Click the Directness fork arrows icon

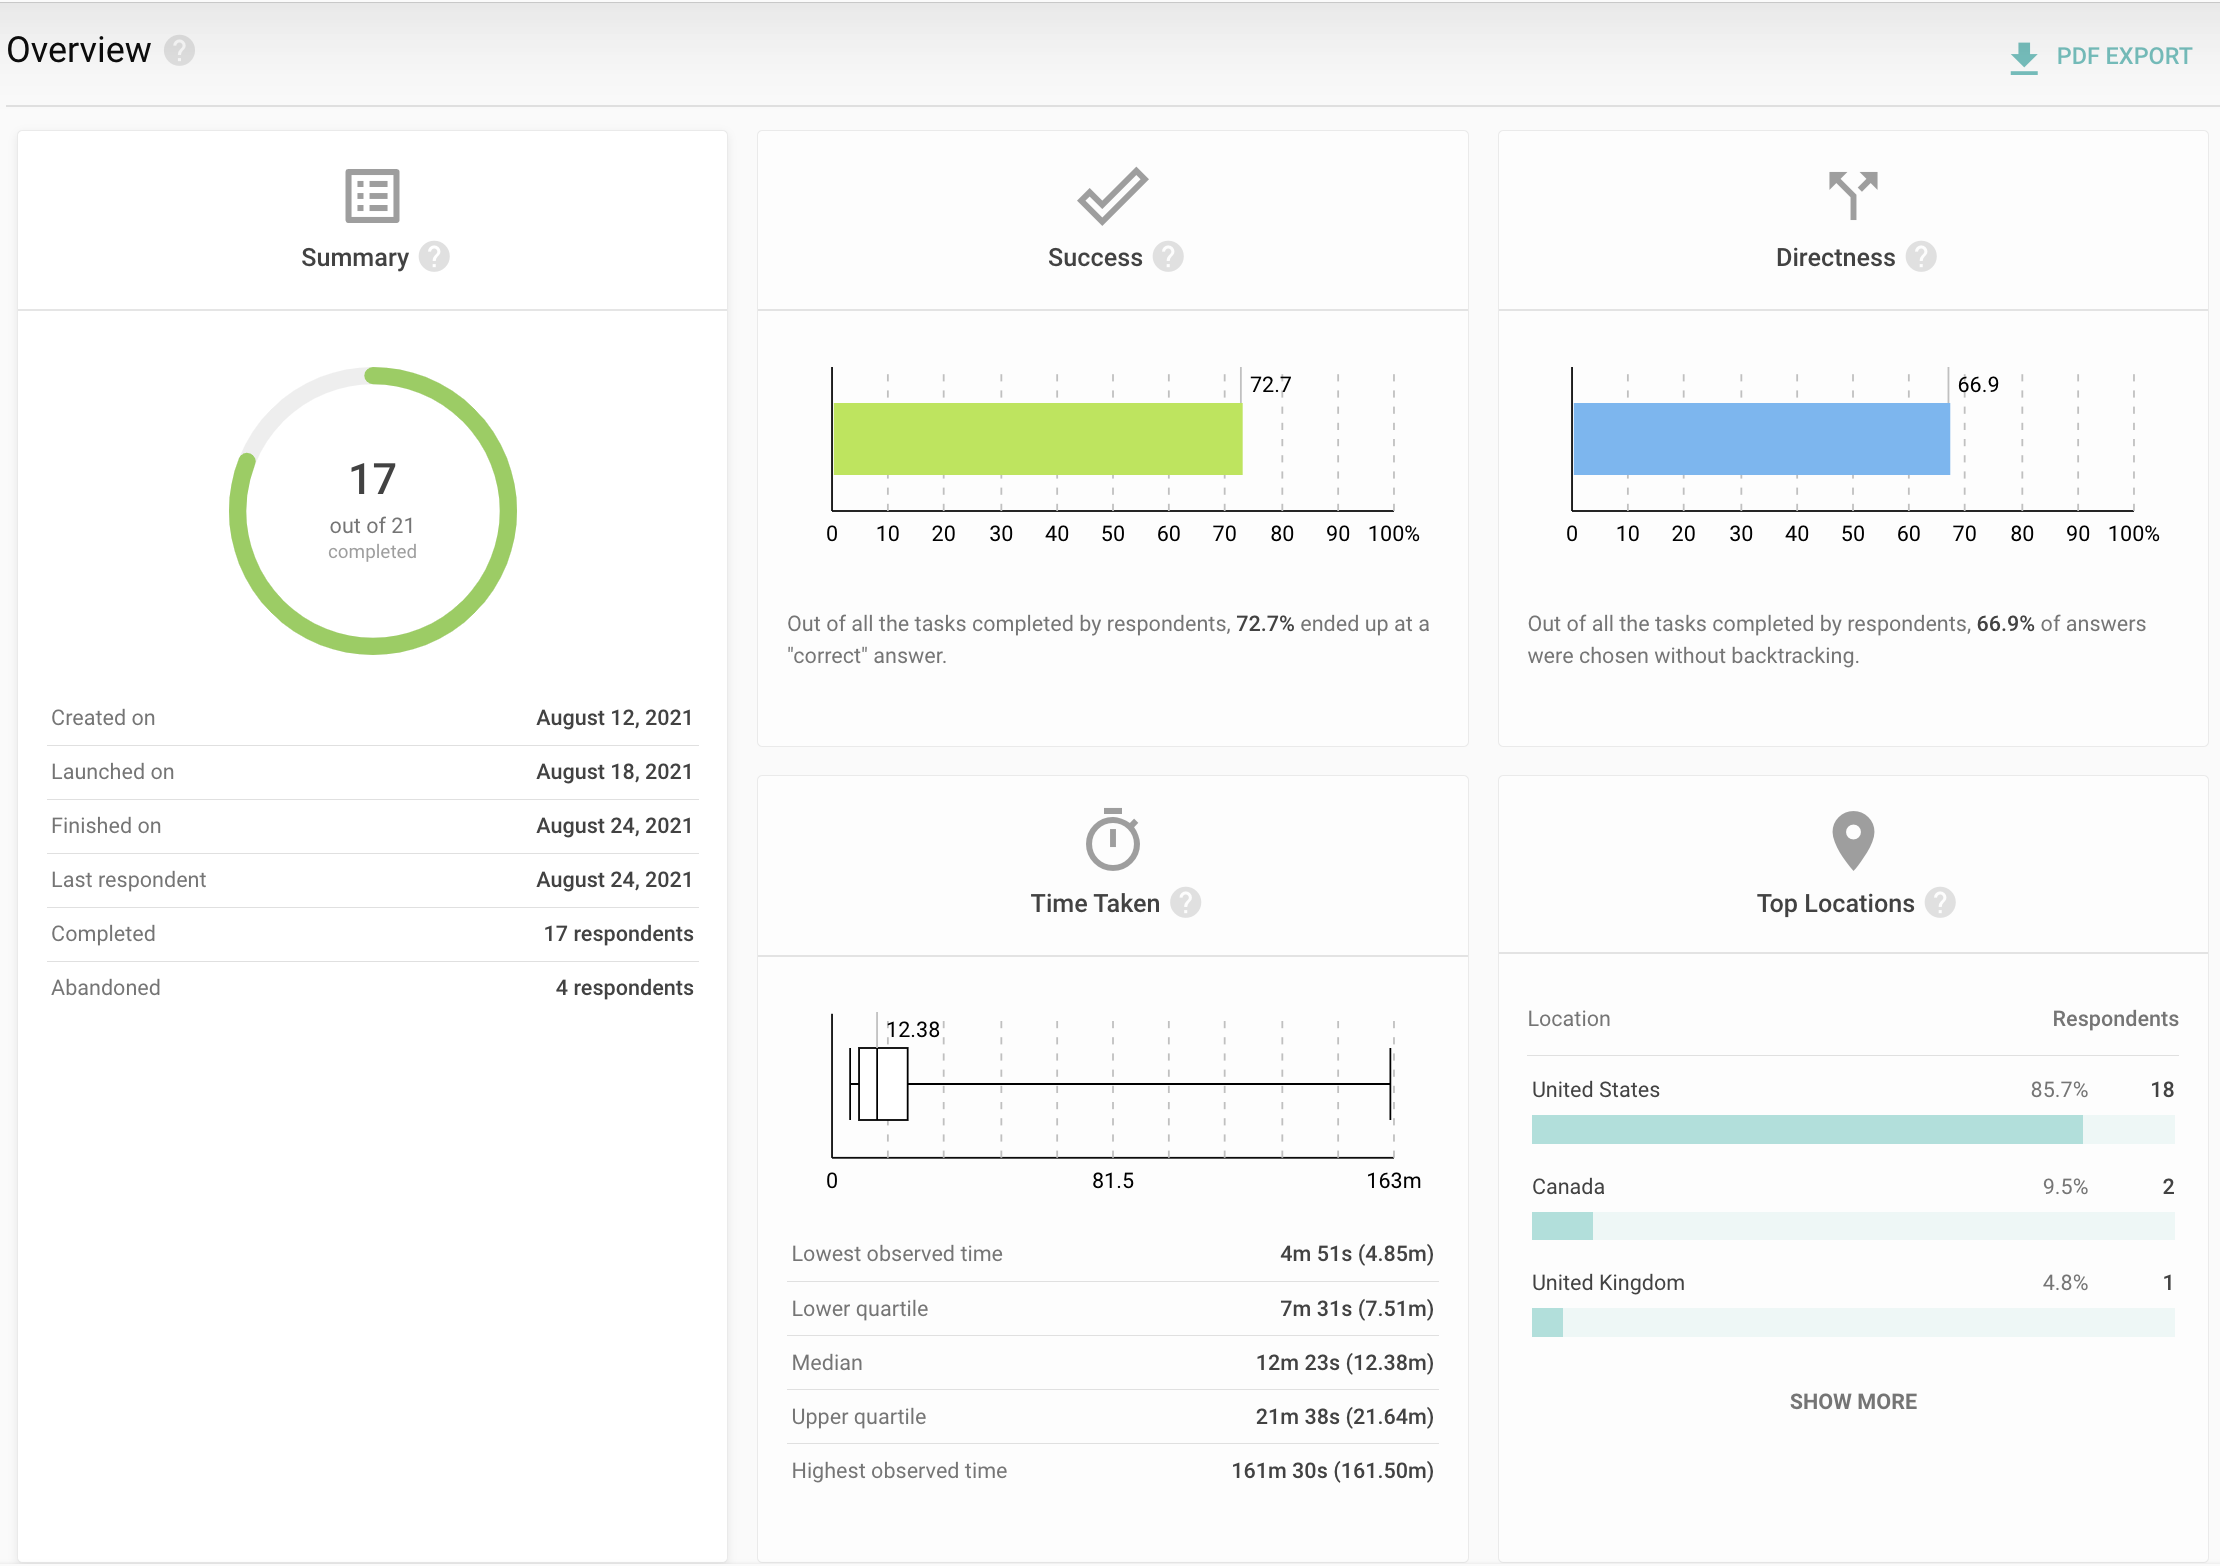pos(1852,195)
